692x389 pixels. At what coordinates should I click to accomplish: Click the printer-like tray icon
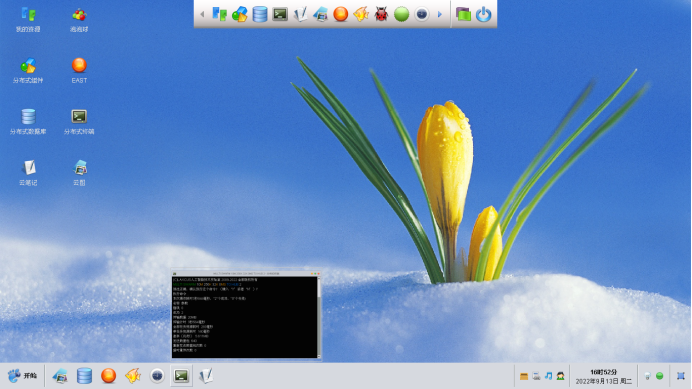536,376
